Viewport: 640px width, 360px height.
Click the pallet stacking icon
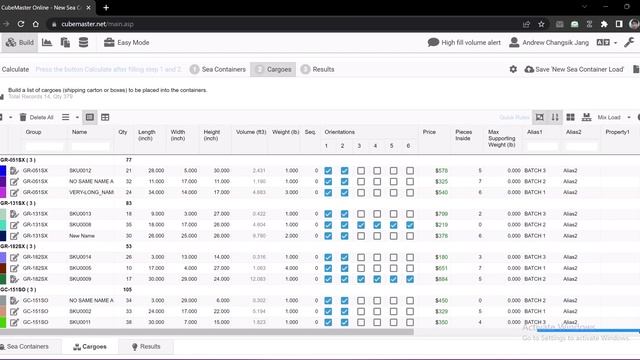click(x=587, y=118)
